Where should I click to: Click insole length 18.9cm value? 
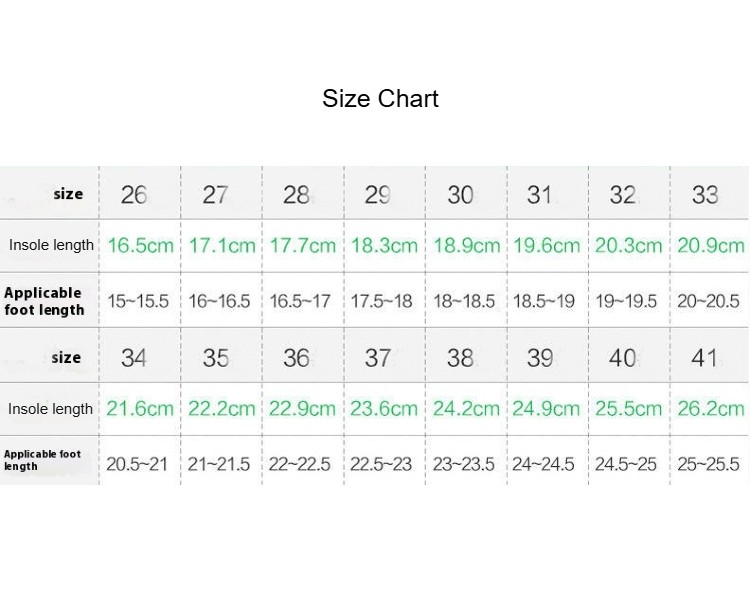[x=466, y=245]
